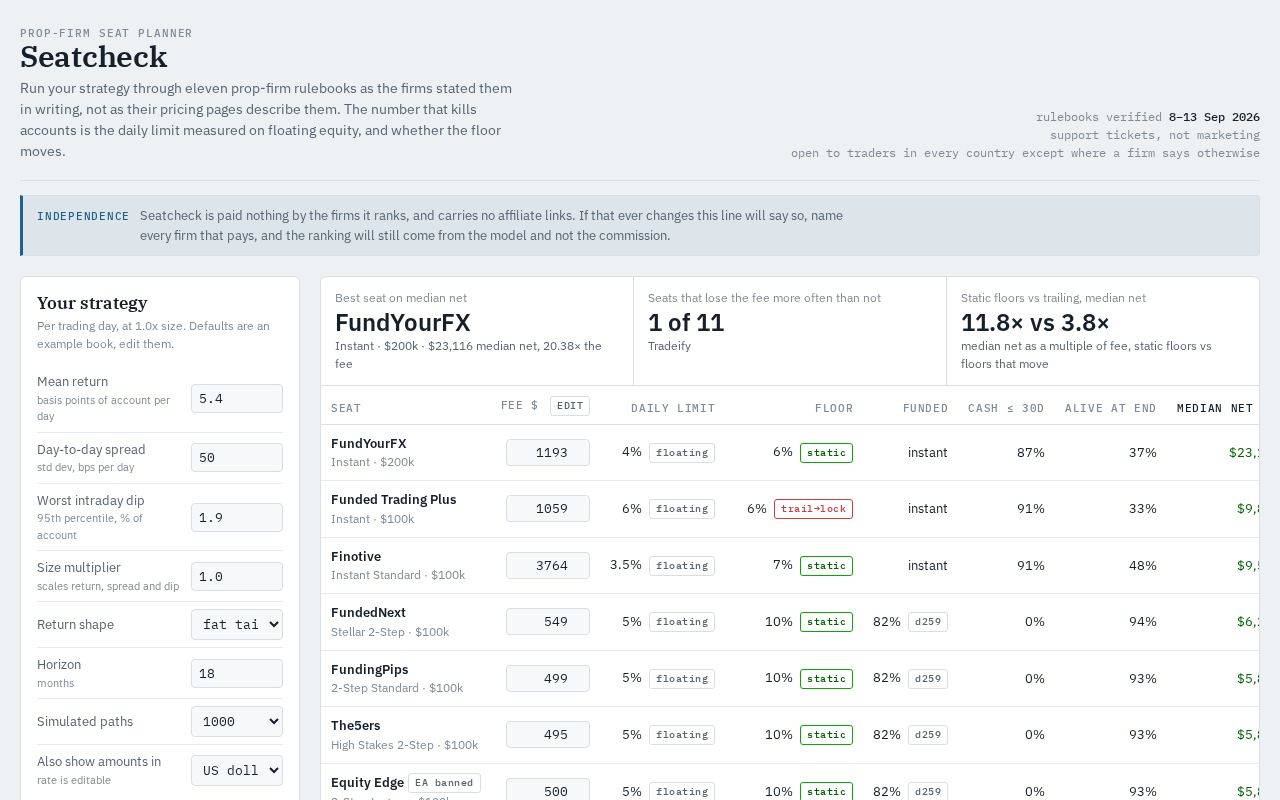Open the Finotive seat row name

point(356,556)
